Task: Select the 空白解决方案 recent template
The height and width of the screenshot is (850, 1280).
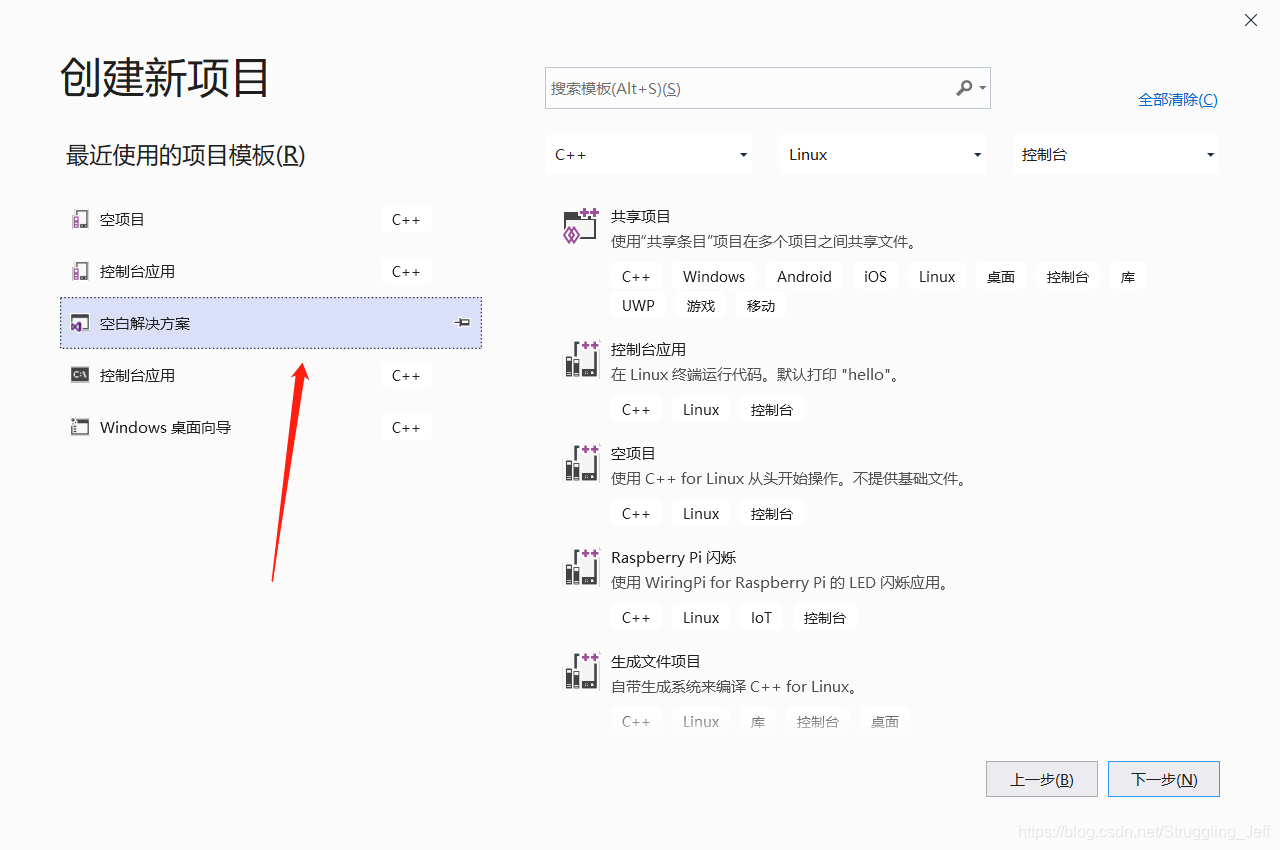Action: click(271, 323)
